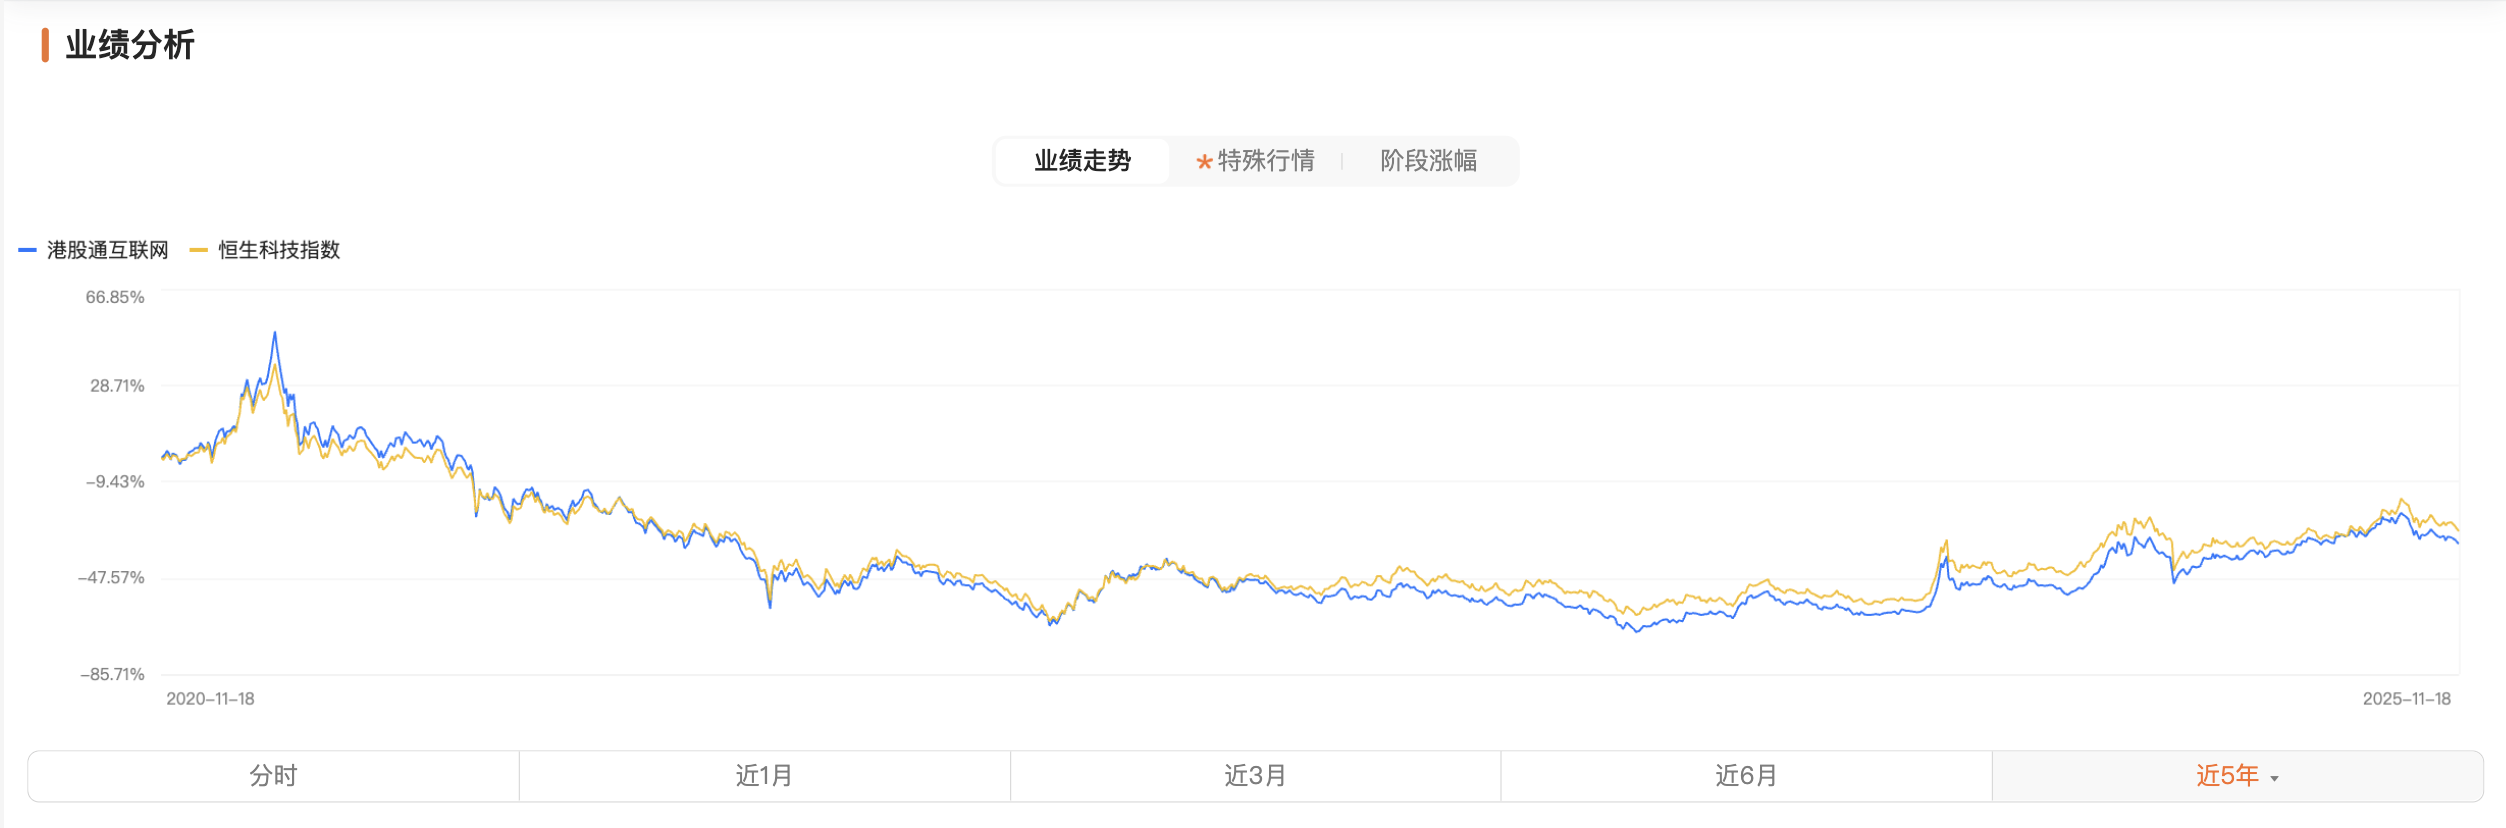
Task: Choose the 近6月 time range
Action: [1746, 776]
